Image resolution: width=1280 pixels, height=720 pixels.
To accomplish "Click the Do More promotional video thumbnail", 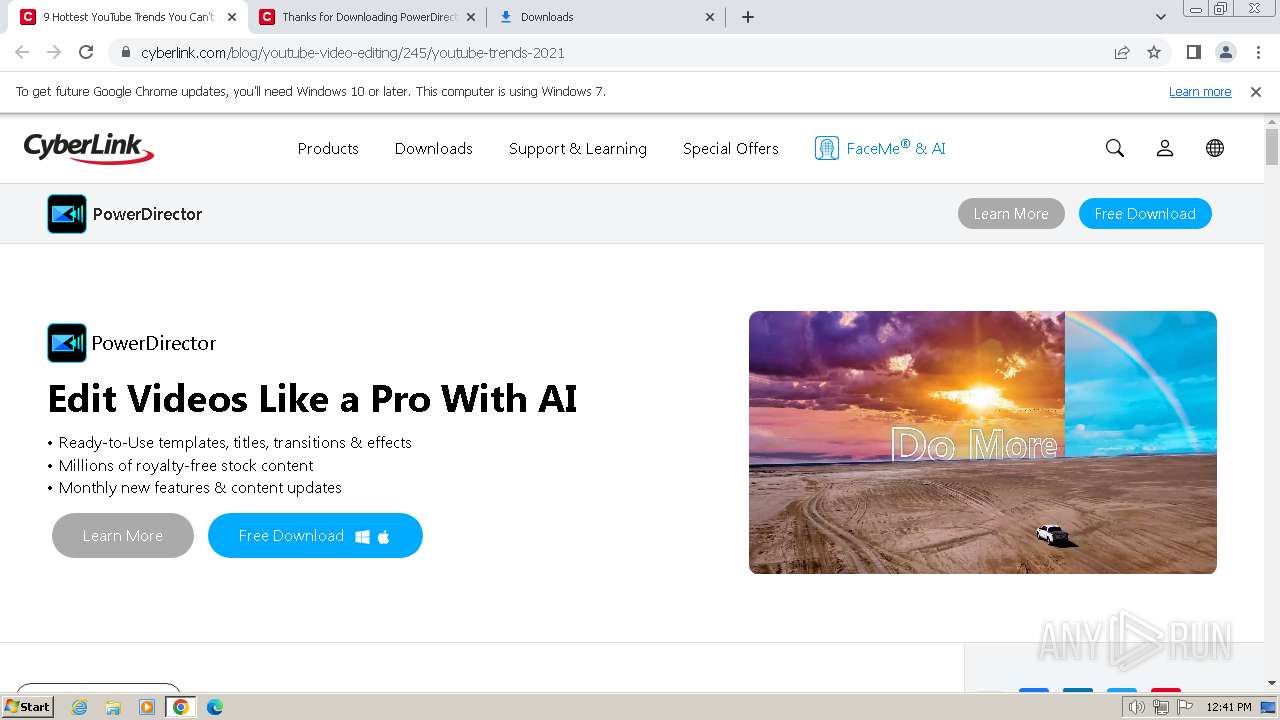I will coord(983,442).
